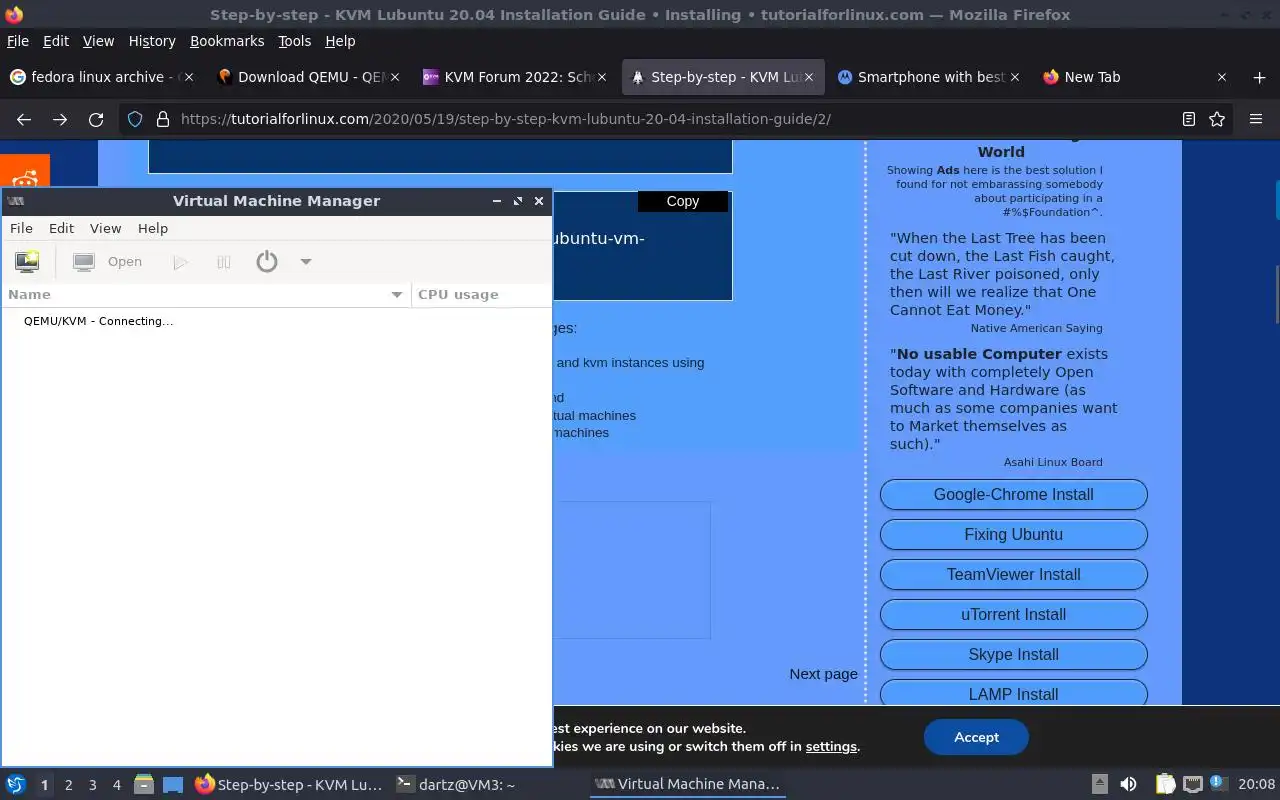
Task: Toggle Reader View icon in address bar
Action: 1188,119
